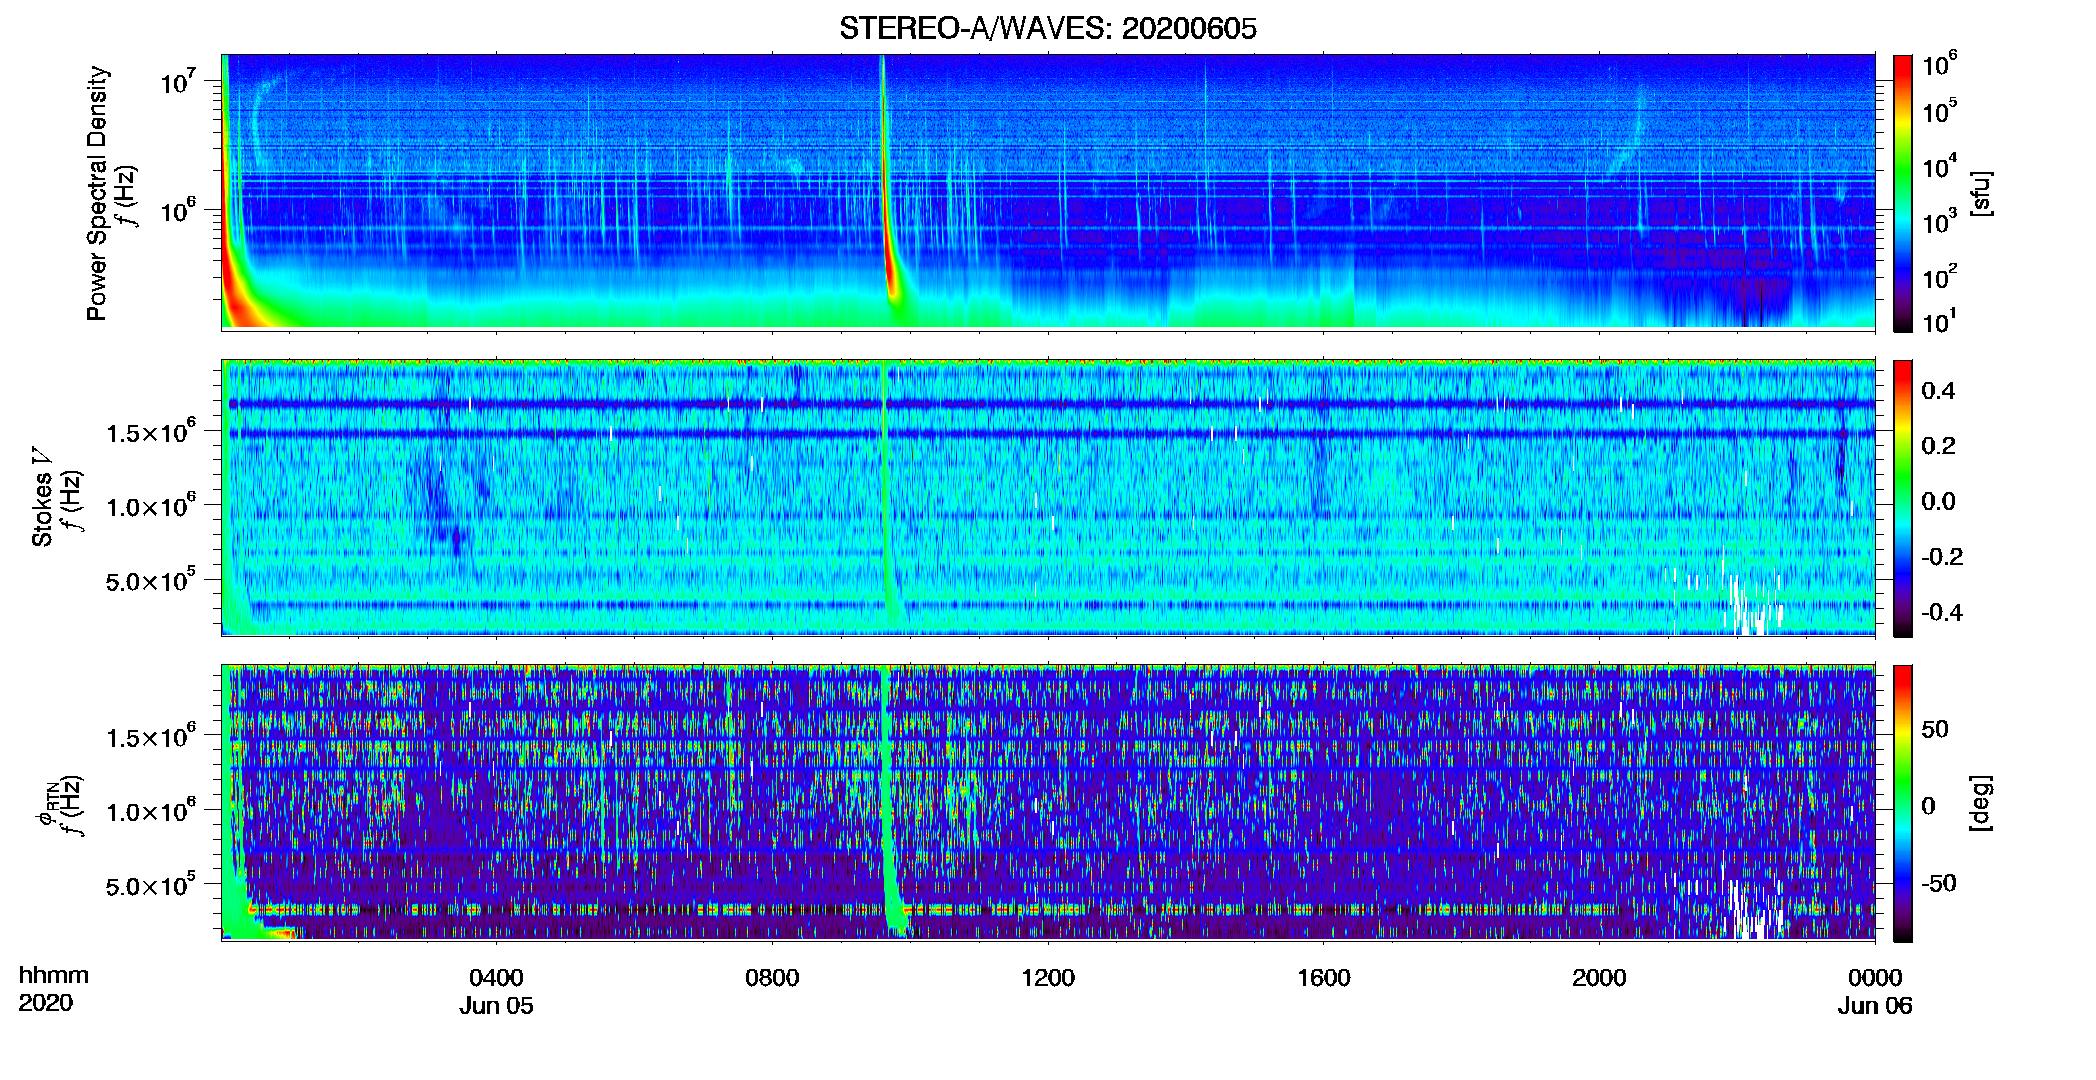Viewport: 2096px width, 1080px height.
Task: Click the 10^7 frequency tick label
Action: point(178,81)
